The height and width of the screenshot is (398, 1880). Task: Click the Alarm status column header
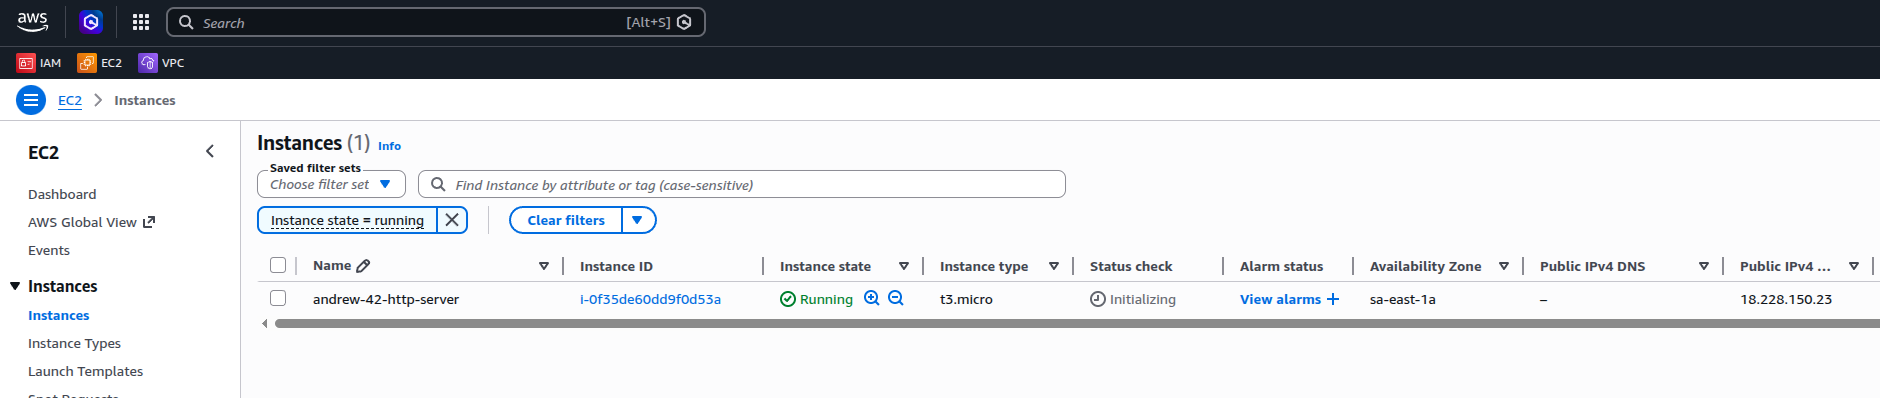coord(1281,266)
